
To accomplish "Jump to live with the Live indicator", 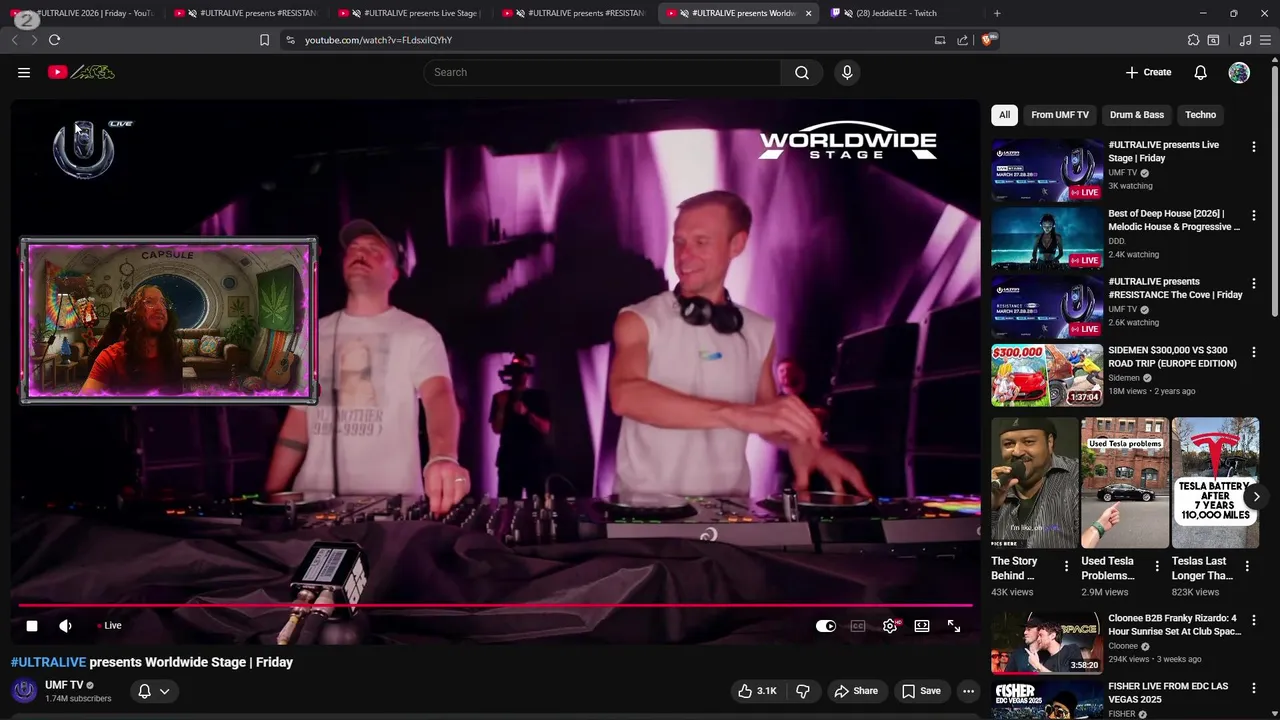I will [x=109, y=626].
